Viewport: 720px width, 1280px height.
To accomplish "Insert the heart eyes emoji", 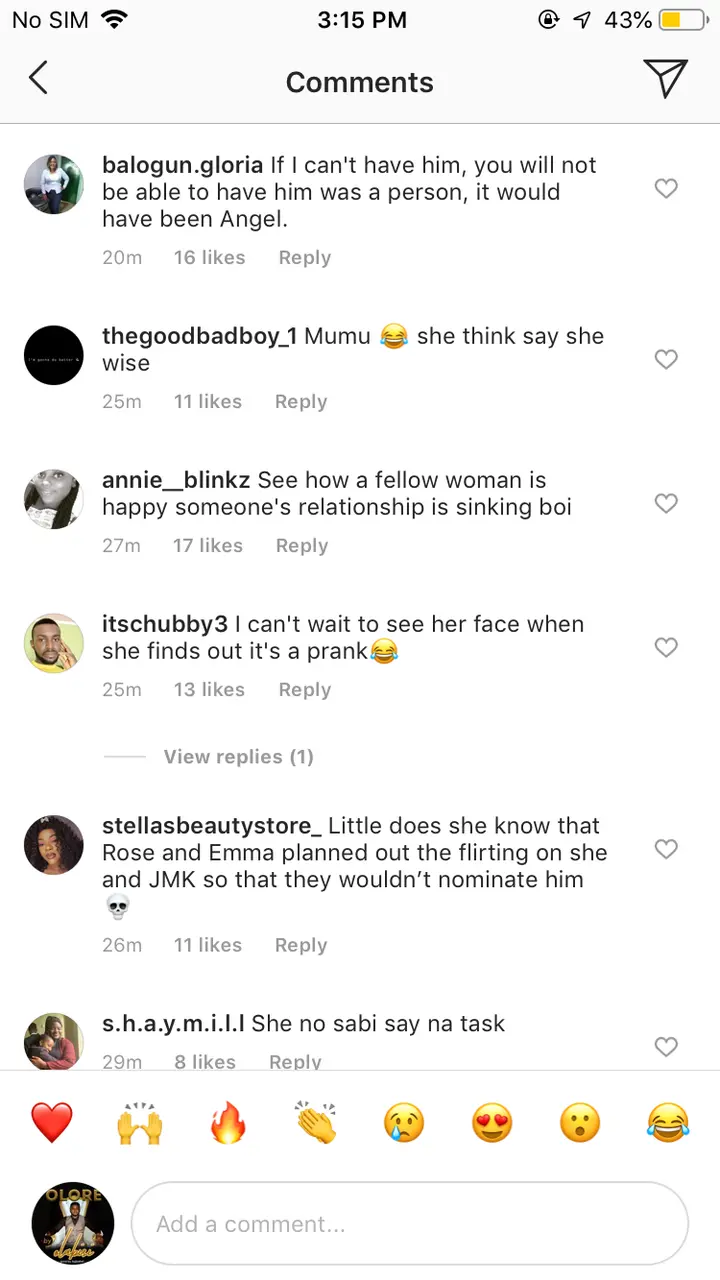I will tap(492, 1123).
